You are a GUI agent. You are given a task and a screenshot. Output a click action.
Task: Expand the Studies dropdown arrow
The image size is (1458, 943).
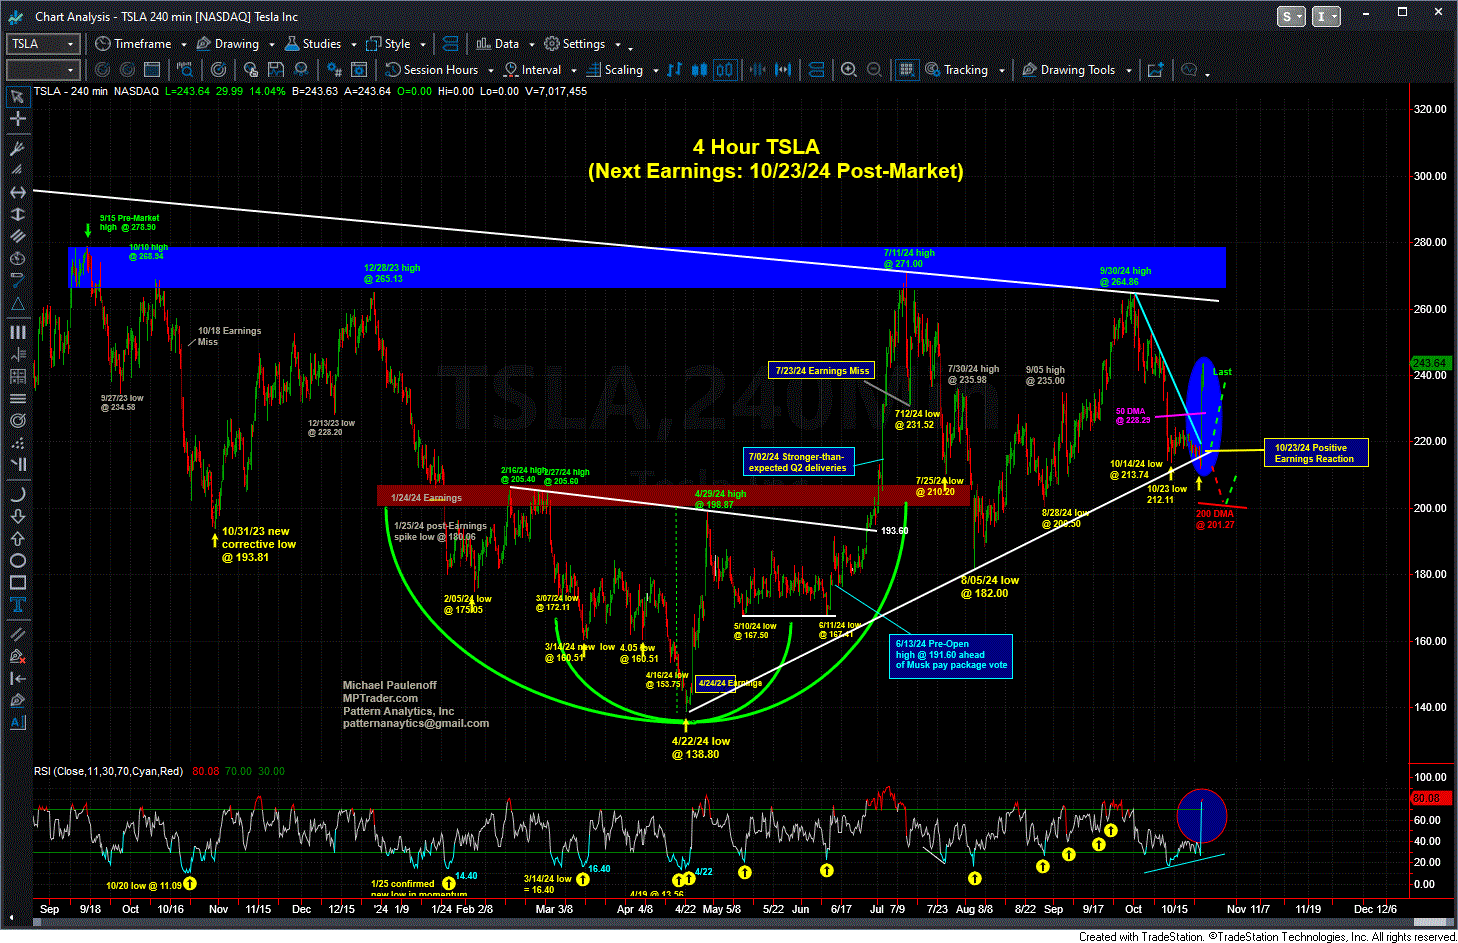352,44
